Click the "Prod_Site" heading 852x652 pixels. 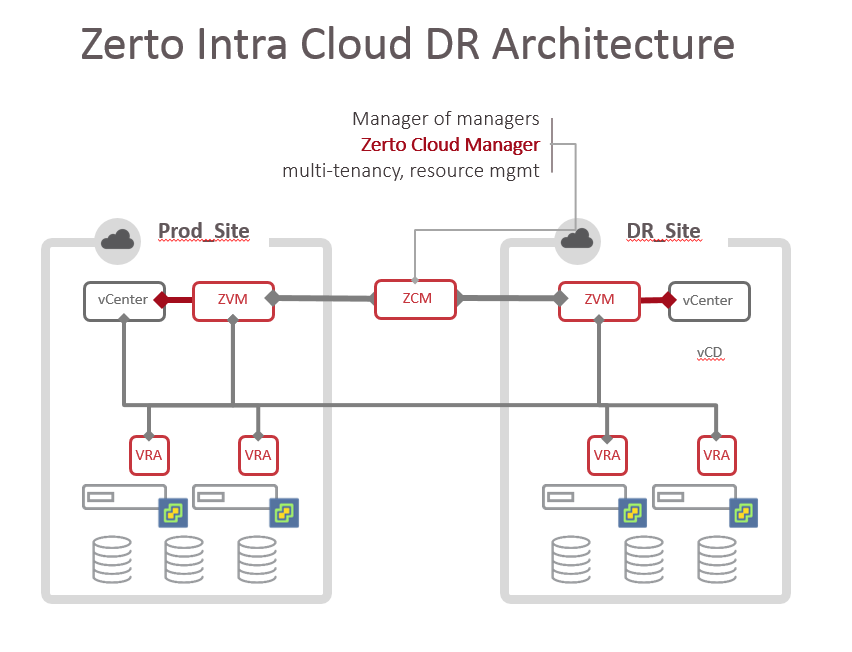(x=204, y=231)
